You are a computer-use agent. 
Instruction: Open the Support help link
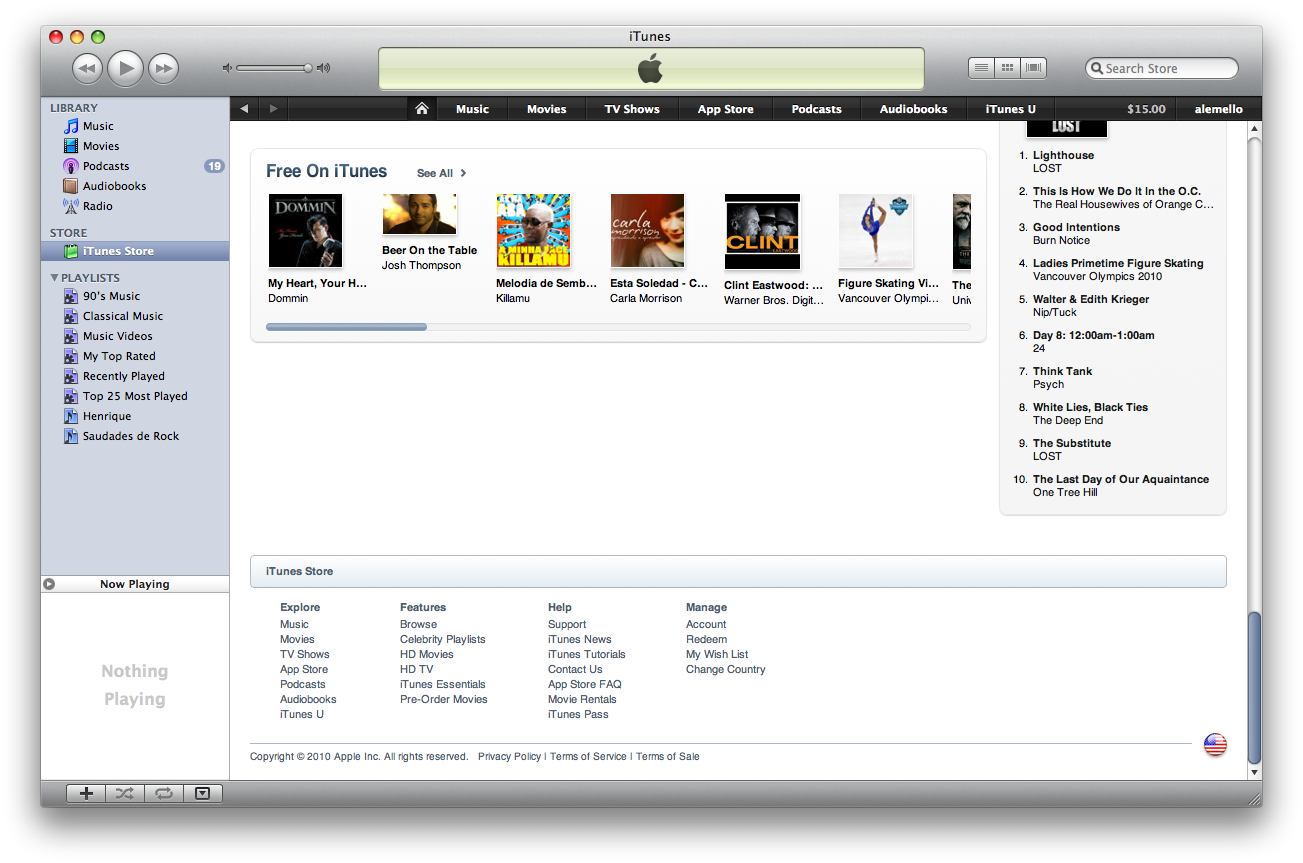pyautogui.click(x=567, y=624)
